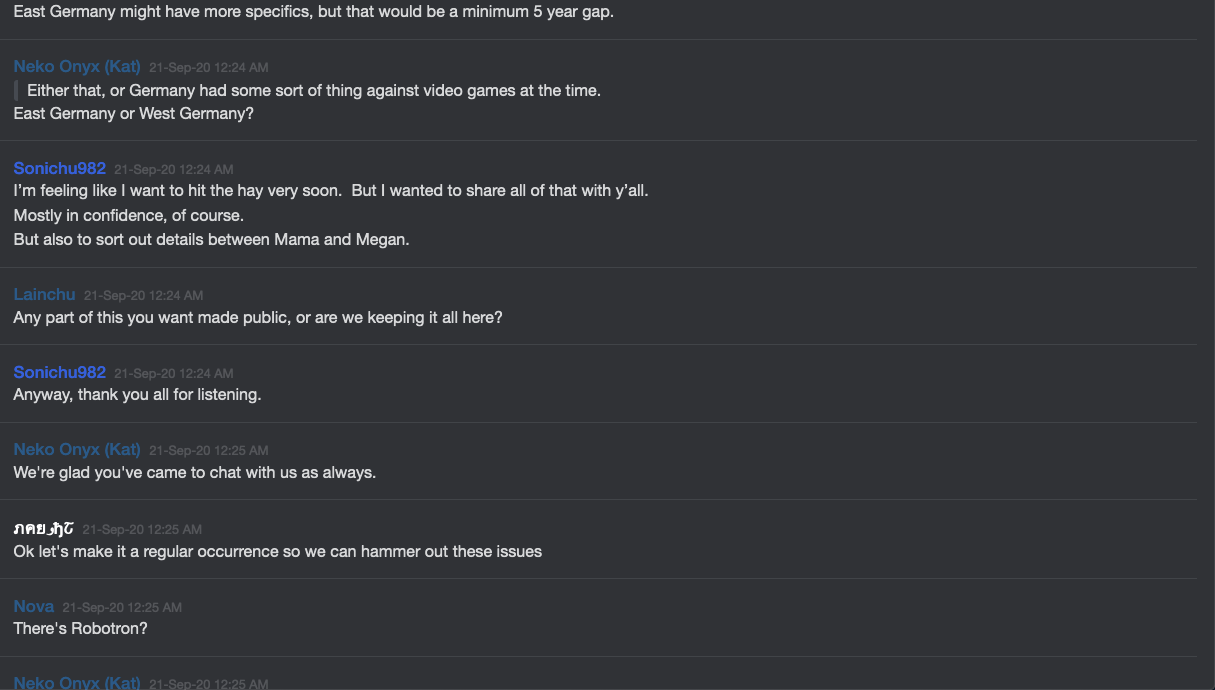The width and height of the screenshot is (1215, 690).
Task: Click the "There's Robotron?" message
Action: point(80,629)
